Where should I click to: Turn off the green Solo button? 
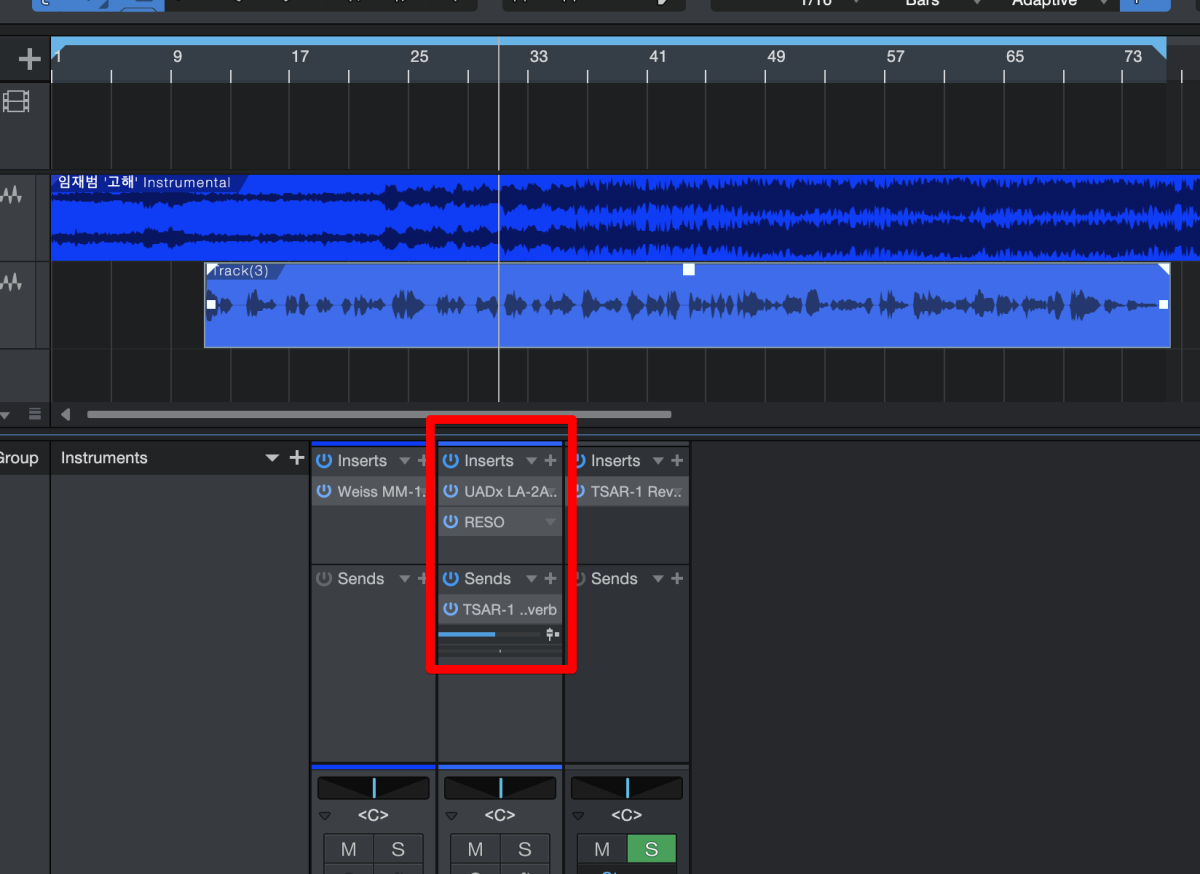pyautogui.click(x=652, y=849)
